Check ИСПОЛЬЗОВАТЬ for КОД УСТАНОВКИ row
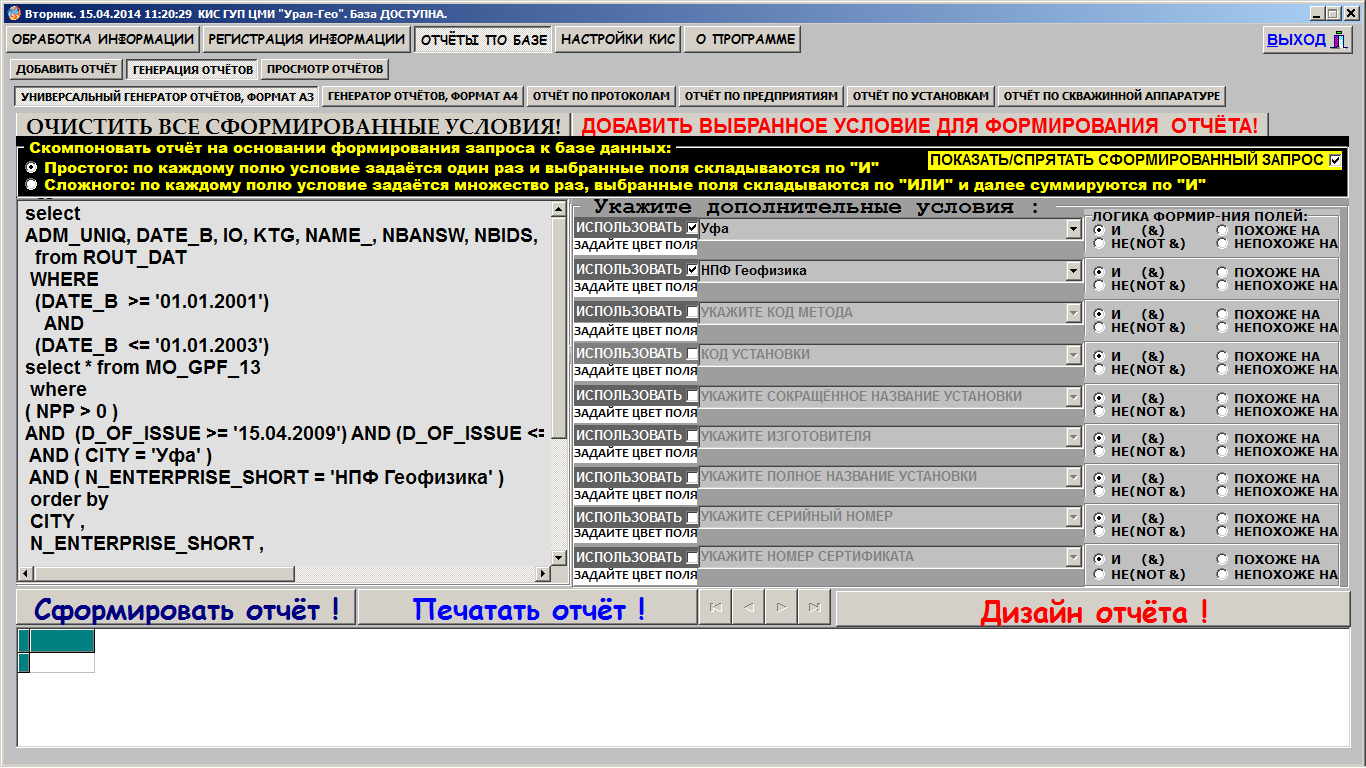The image size is (1366, 768). tap(693, 354)
